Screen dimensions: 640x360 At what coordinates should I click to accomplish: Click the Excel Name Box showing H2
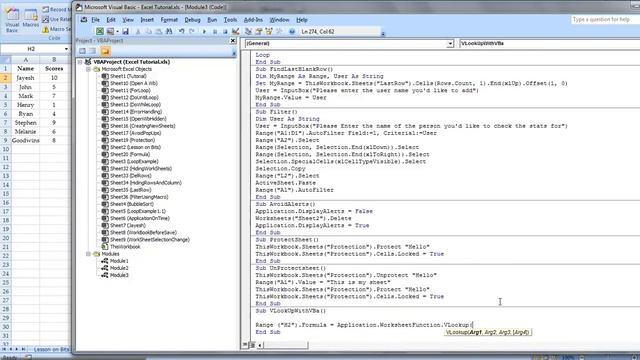click(x=32, y=49)
